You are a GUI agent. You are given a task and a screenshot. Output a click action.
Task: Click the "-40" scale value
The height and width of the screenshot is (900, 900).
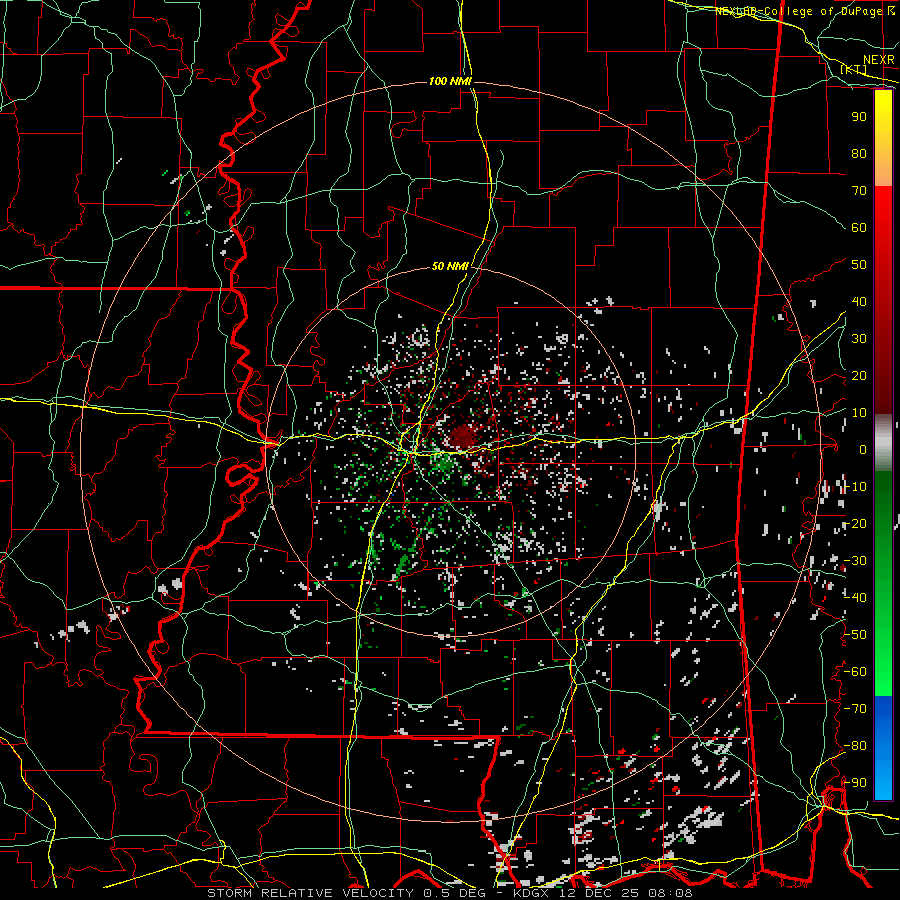[856, 598]
